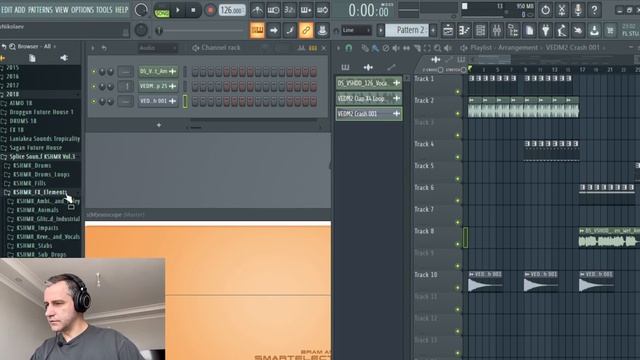This screenshot has height=360, width=640.
Task: Open the HELP menu
Action: [x=121, y=9]
